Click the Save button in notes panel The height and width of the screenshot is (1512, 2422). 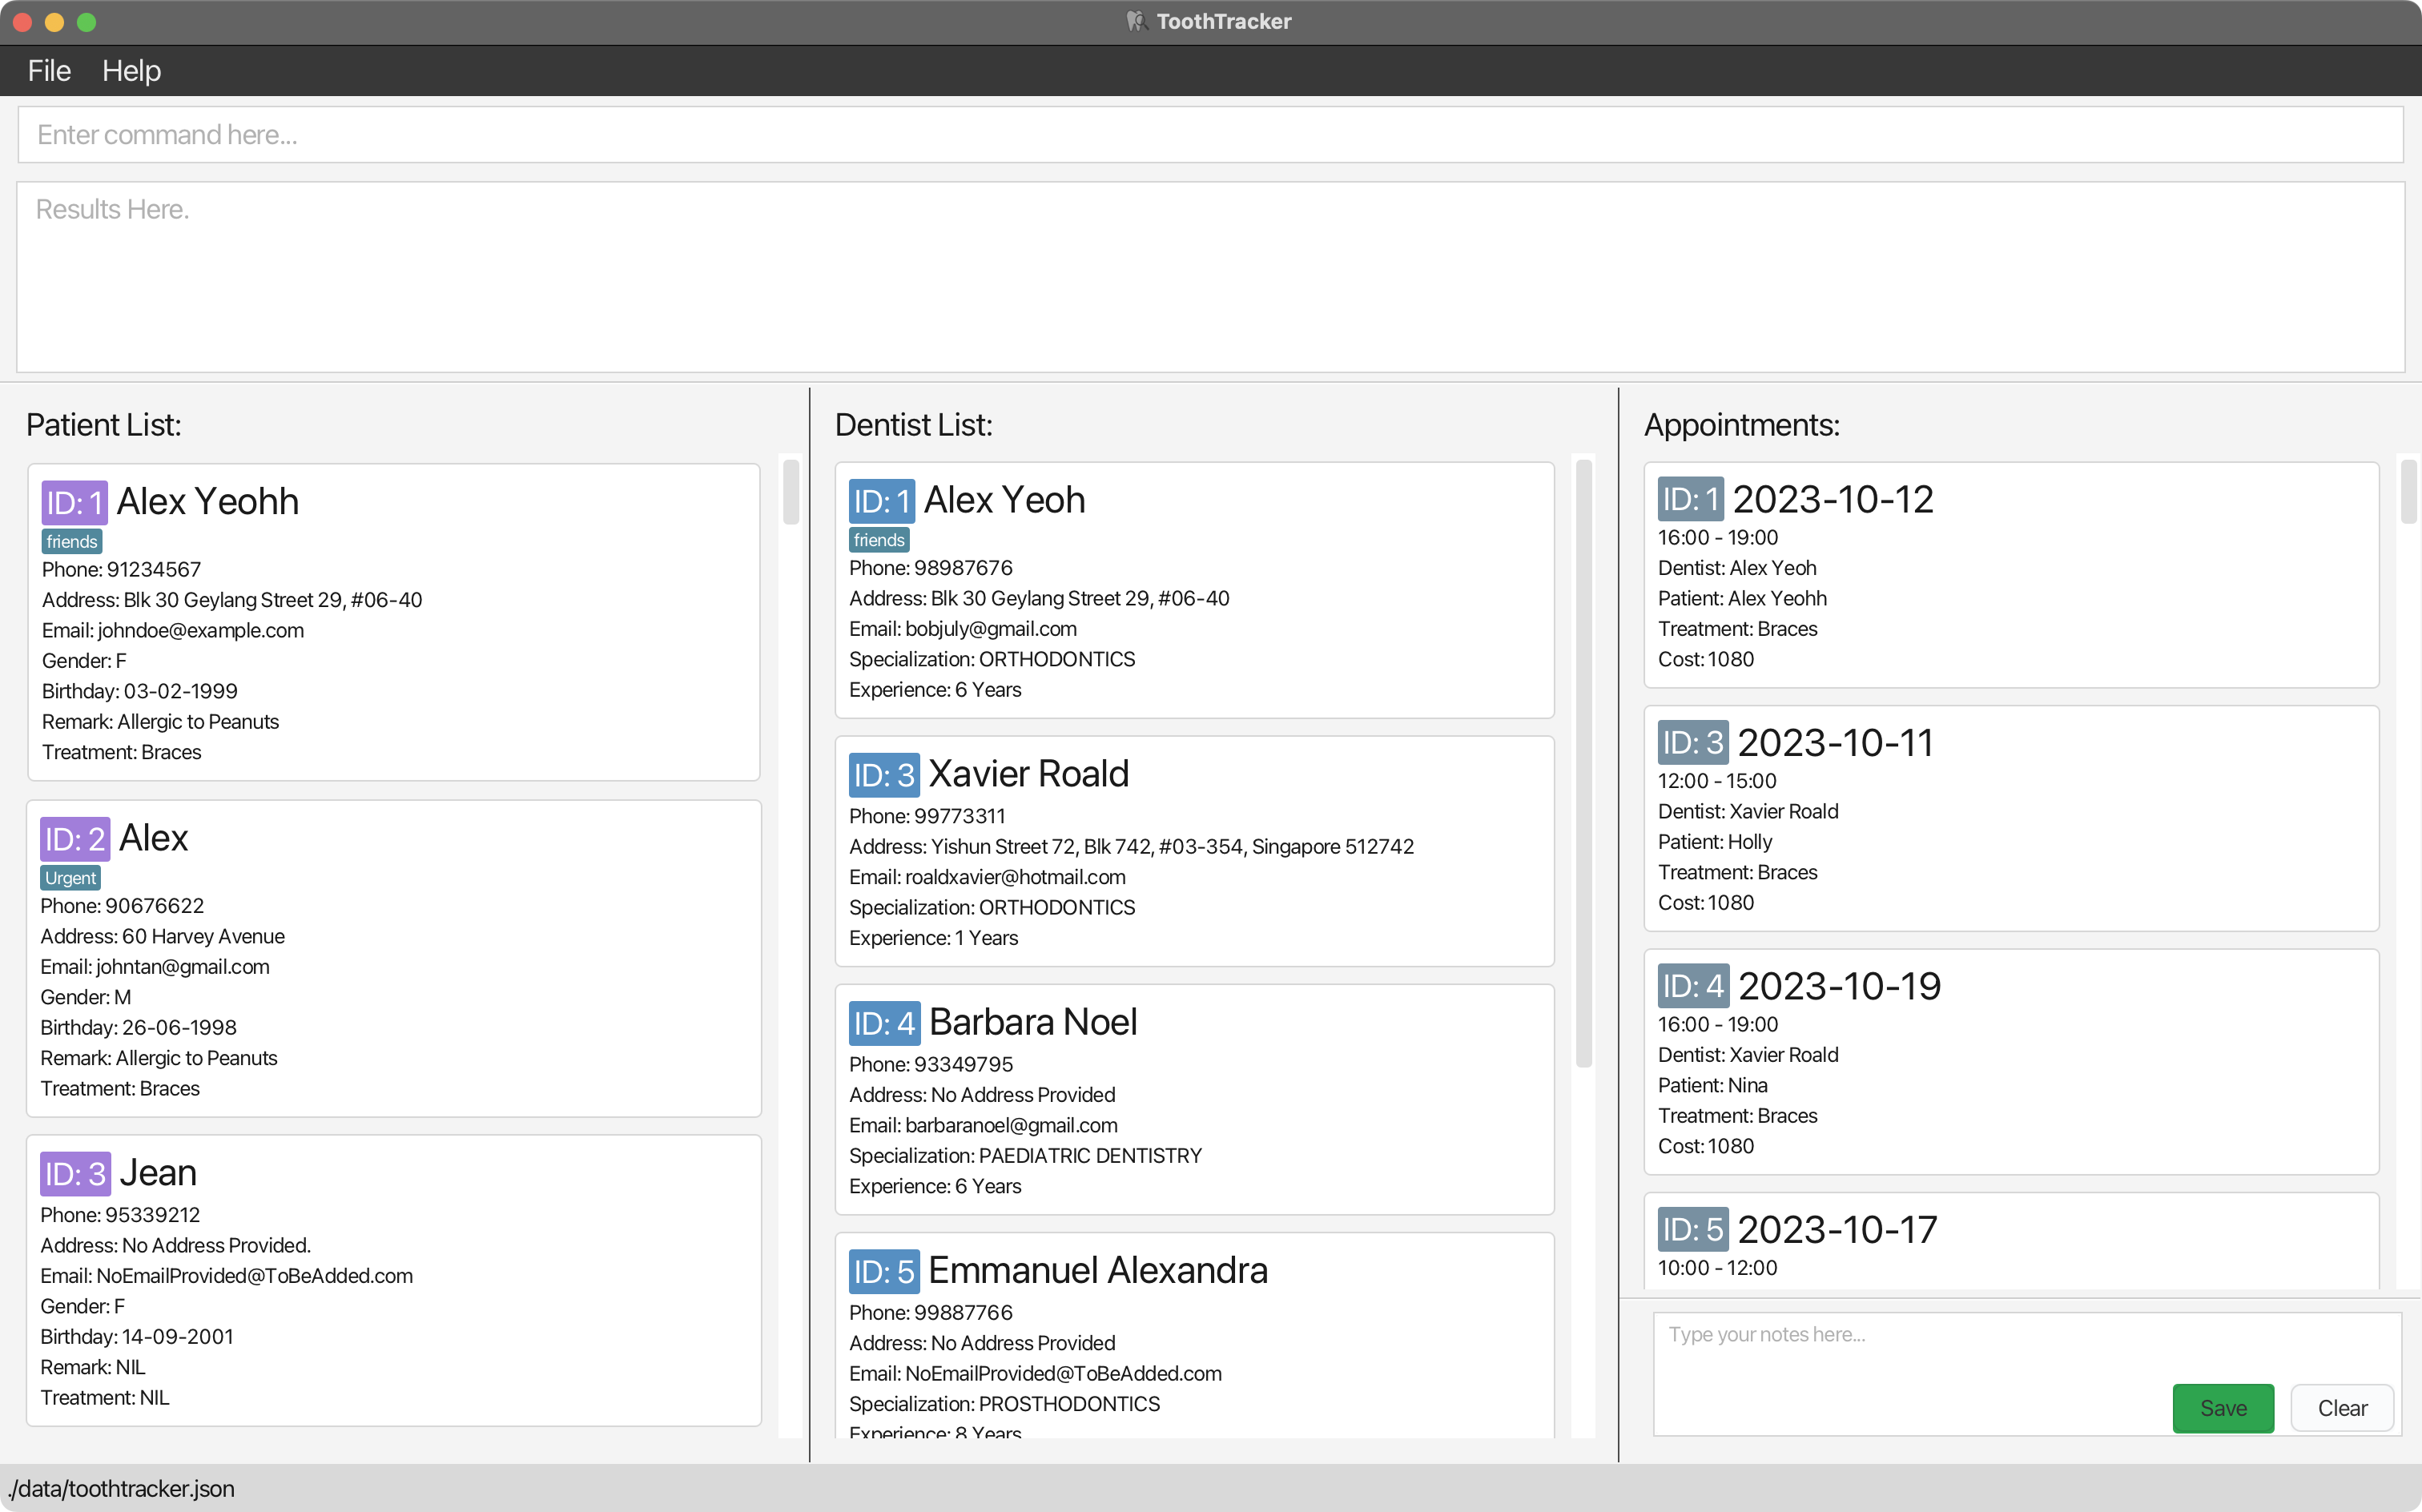click(x=2225, y=1407)
